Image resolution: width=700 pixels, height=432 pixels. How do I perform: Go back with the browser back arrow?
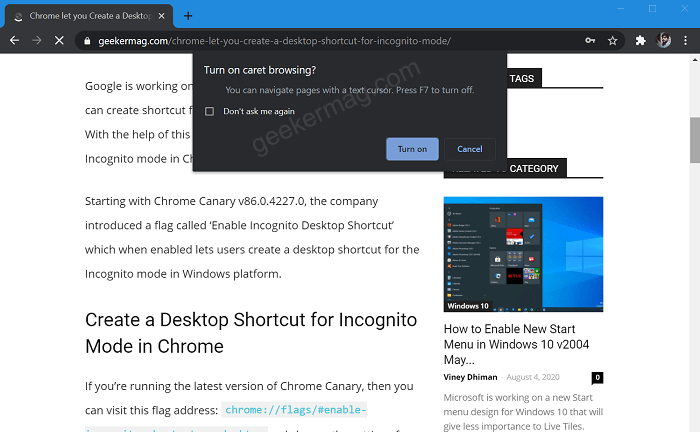(14, 41)
